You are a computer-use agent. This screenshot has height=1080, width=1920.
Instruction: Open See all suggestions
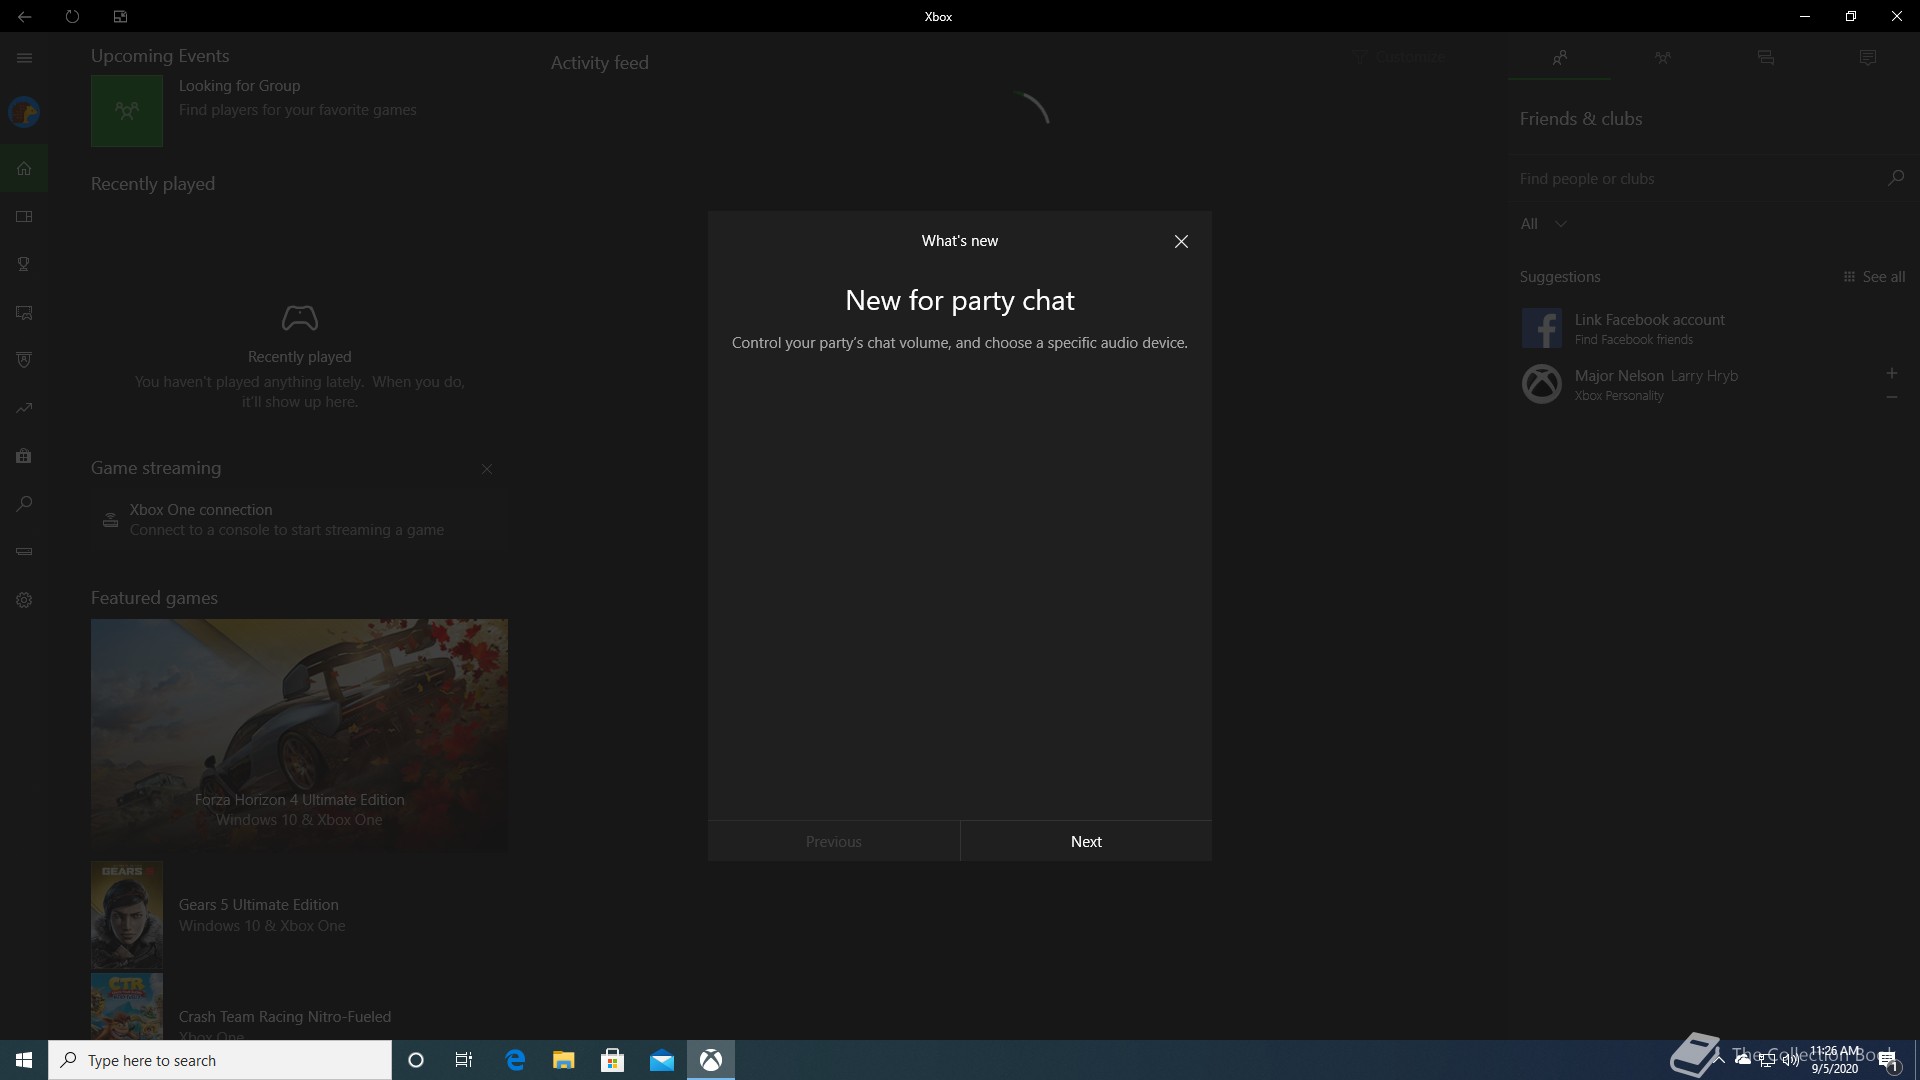click(x=1874, y=277)
